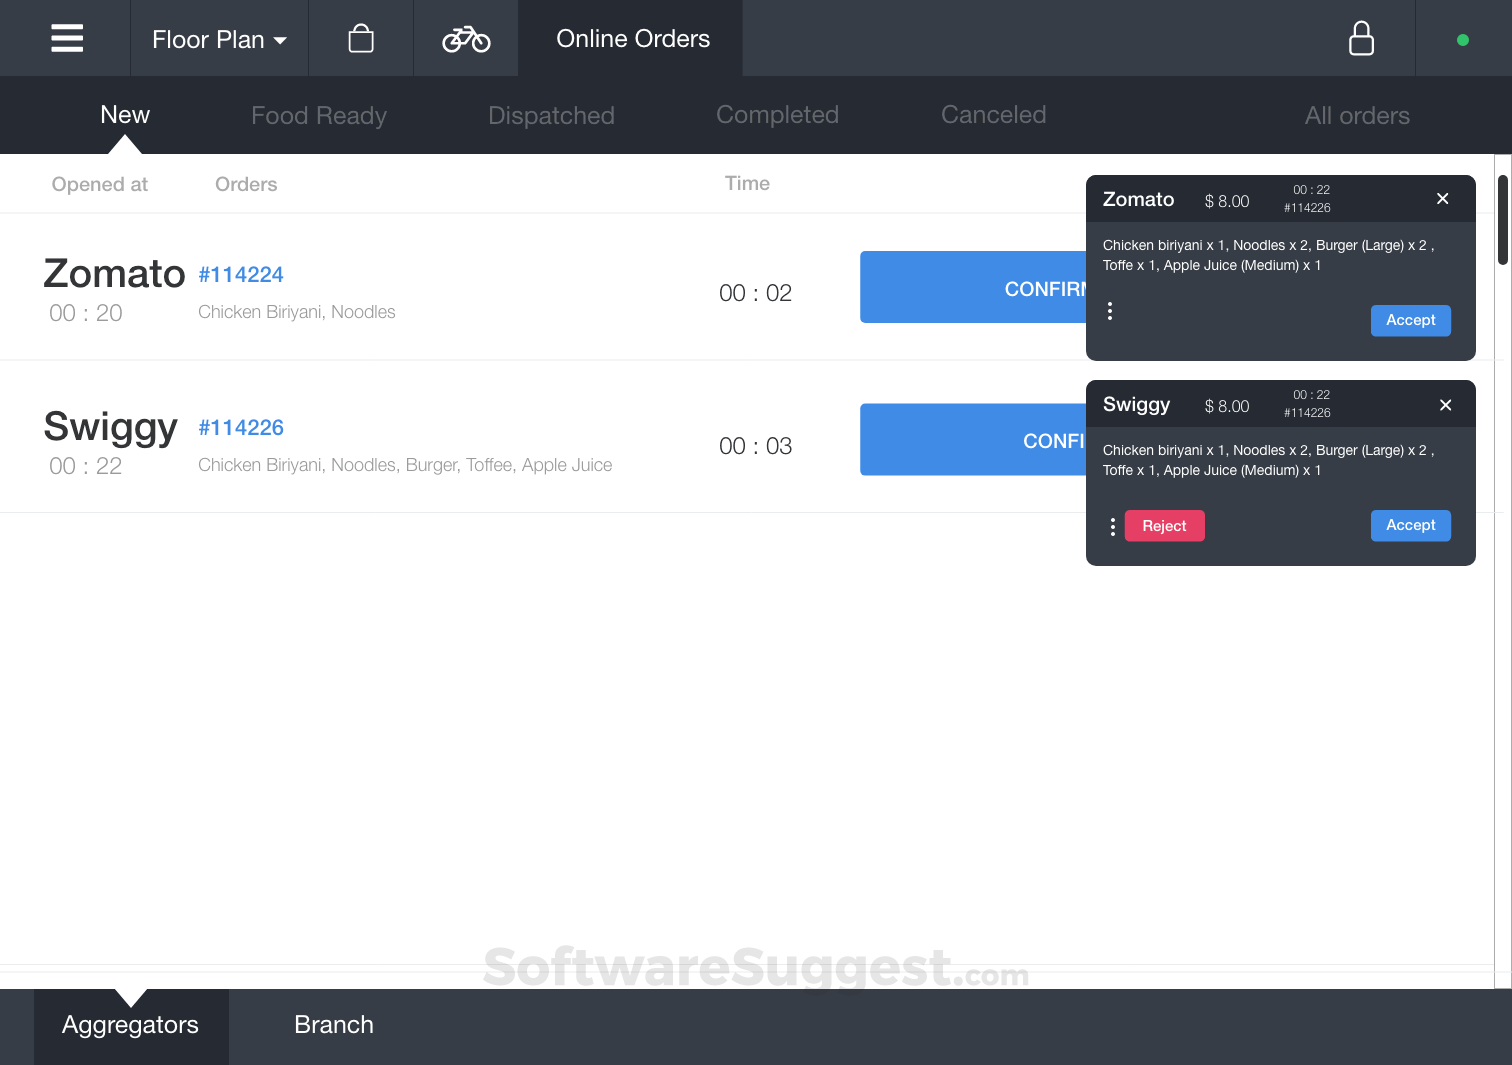Switch to Canceled tab
Screen dimensions: 1512x1065
pyautogui.click(x=993, y=115)
